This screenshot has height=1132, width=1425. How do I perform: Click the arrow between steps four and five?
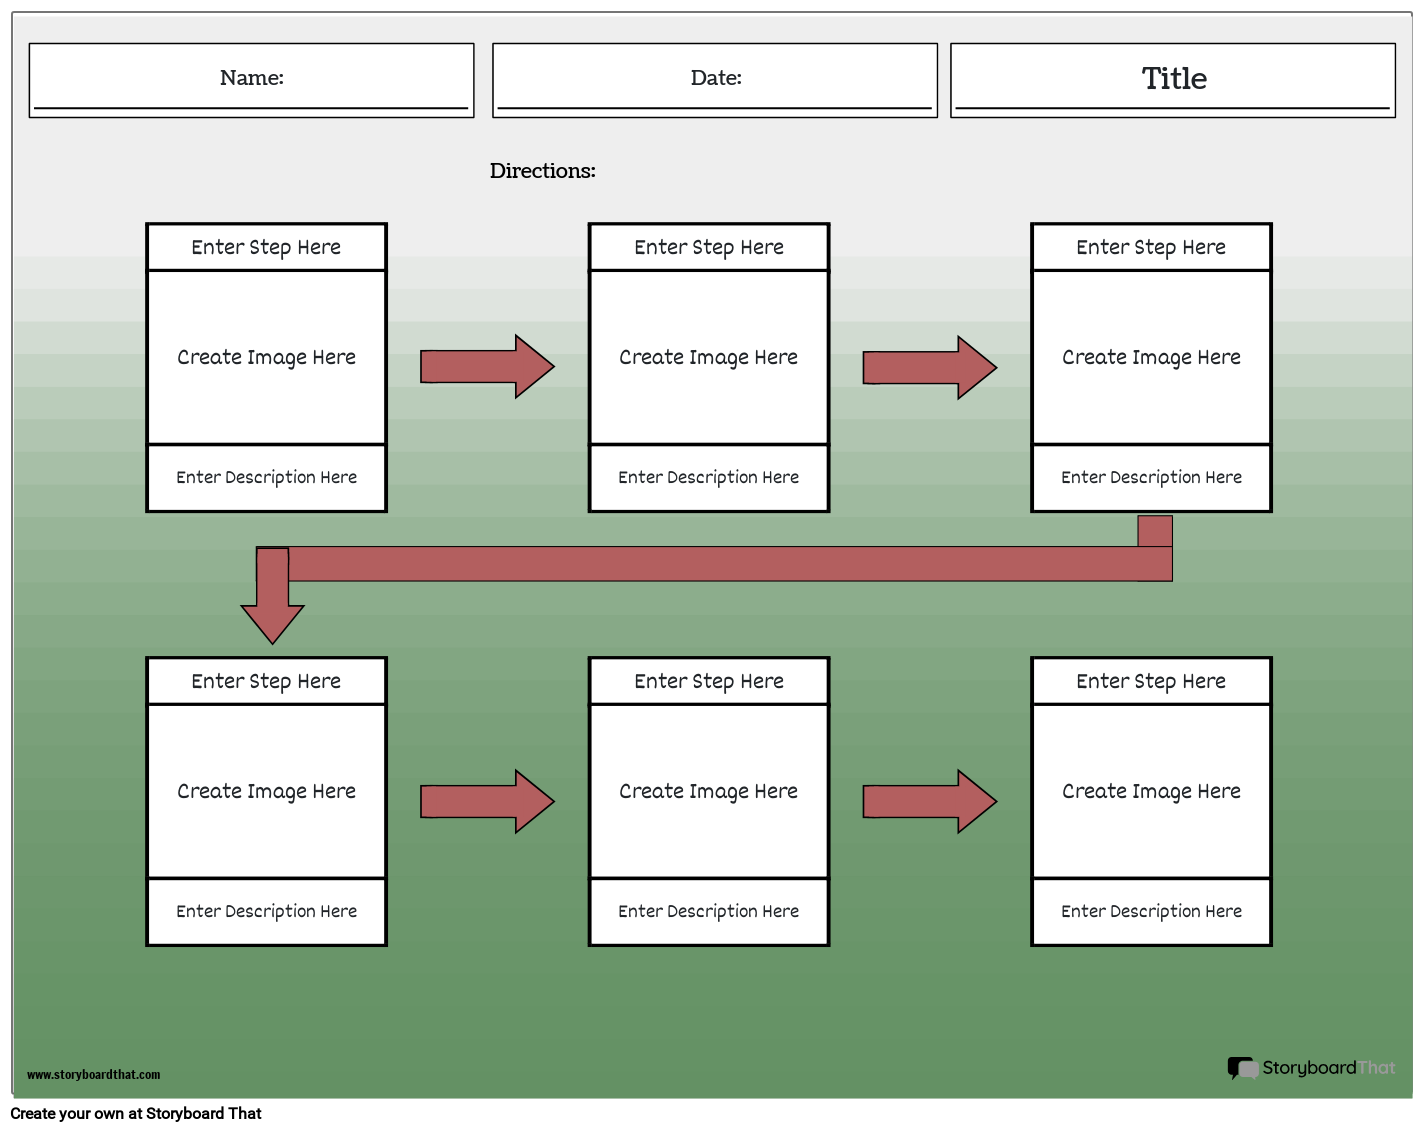coord(487,801)
